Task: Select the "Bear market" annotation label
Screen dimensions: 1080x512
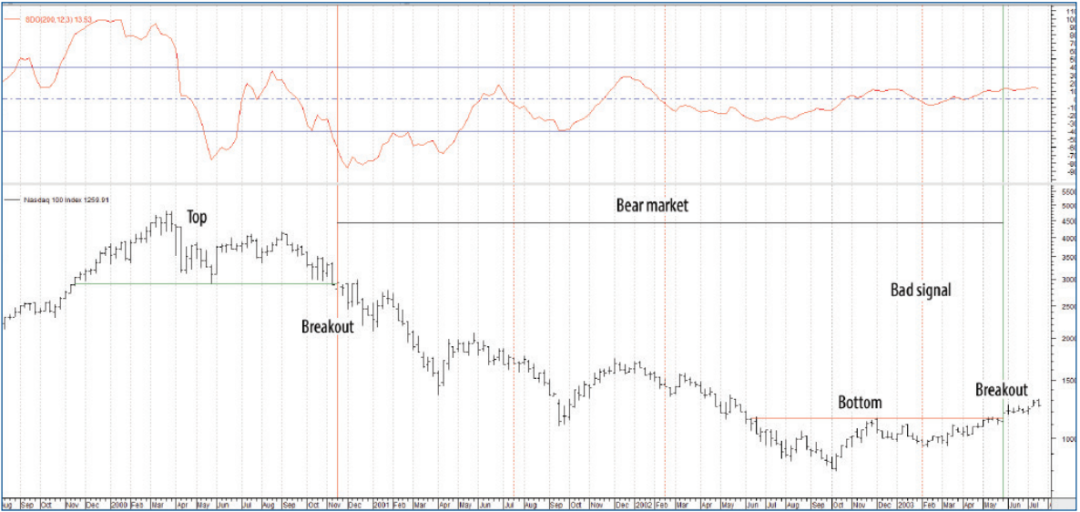Action: pyautogui.click(x=652, y=205)
